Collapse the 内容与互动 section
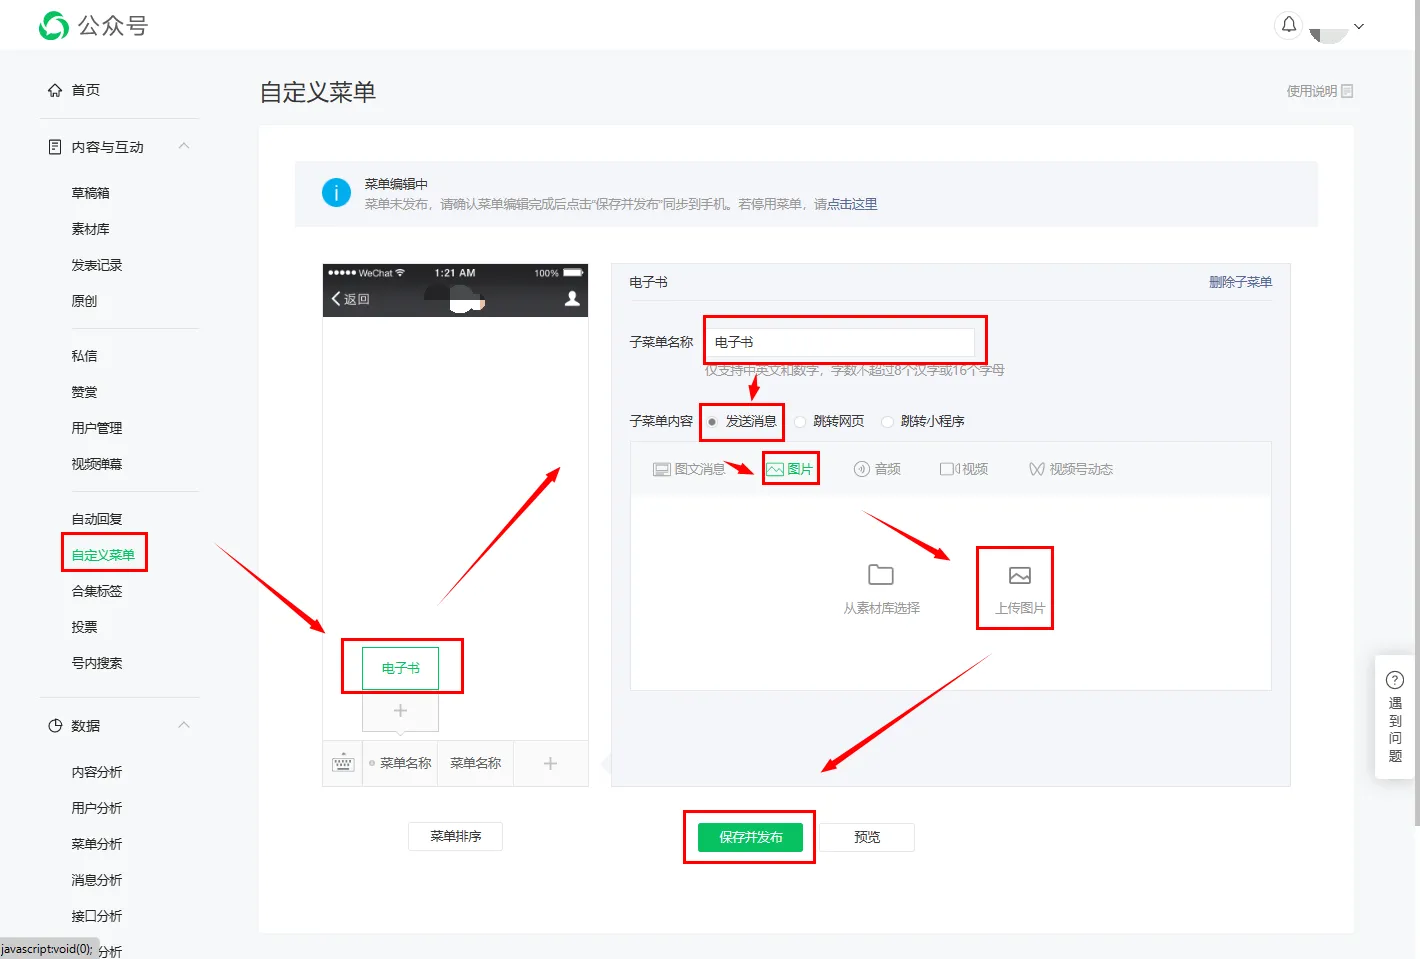This screenshot has height=959, width=1420. [x=184, y=146]
